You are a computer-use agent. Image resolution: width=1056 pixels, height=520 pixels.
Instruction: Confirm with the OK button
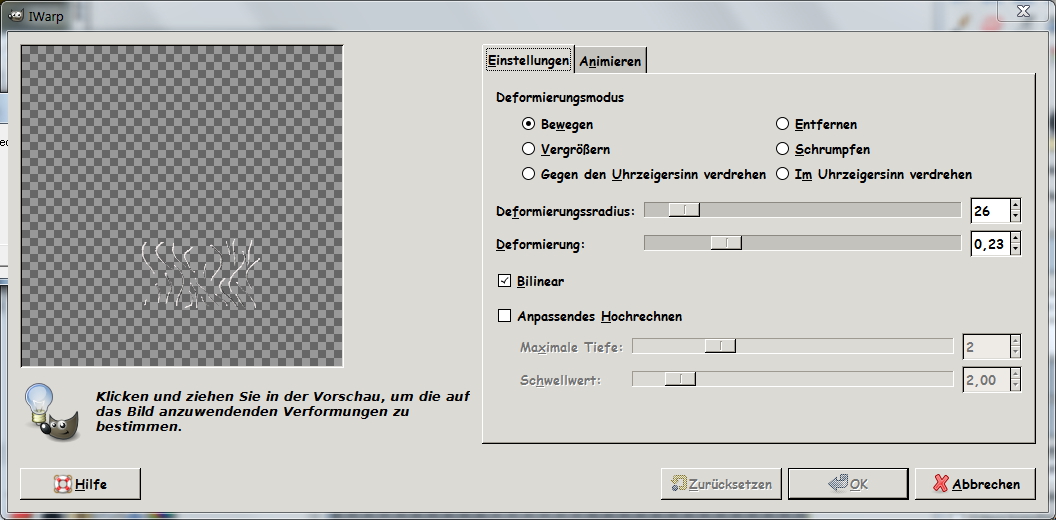(848, 484)
